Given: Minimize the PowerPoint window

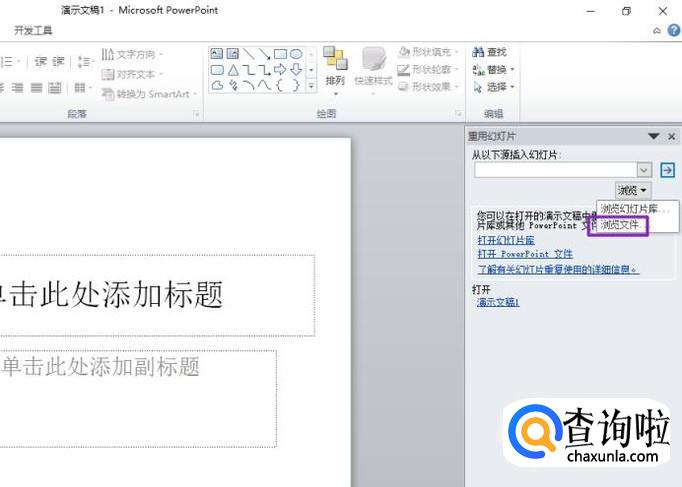Looking at the screenshot, I should pyautogui.click(x=591, y=11).
